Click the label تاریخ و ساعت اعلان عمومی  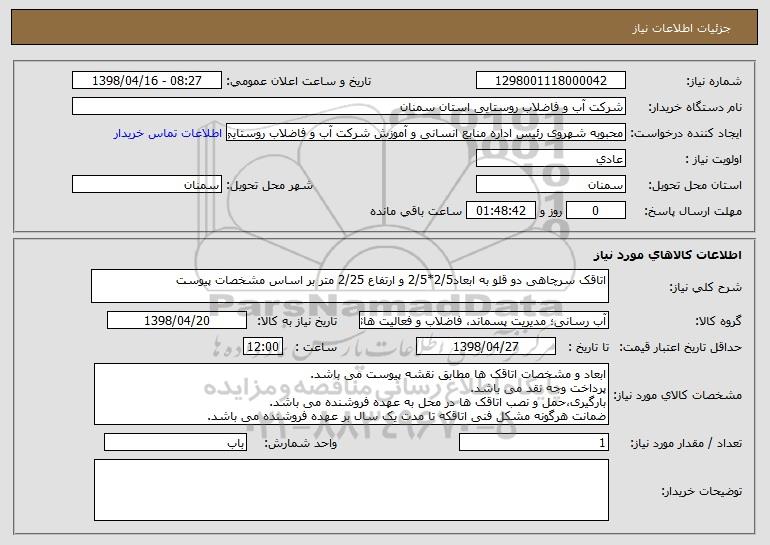(x=299, y=81)
